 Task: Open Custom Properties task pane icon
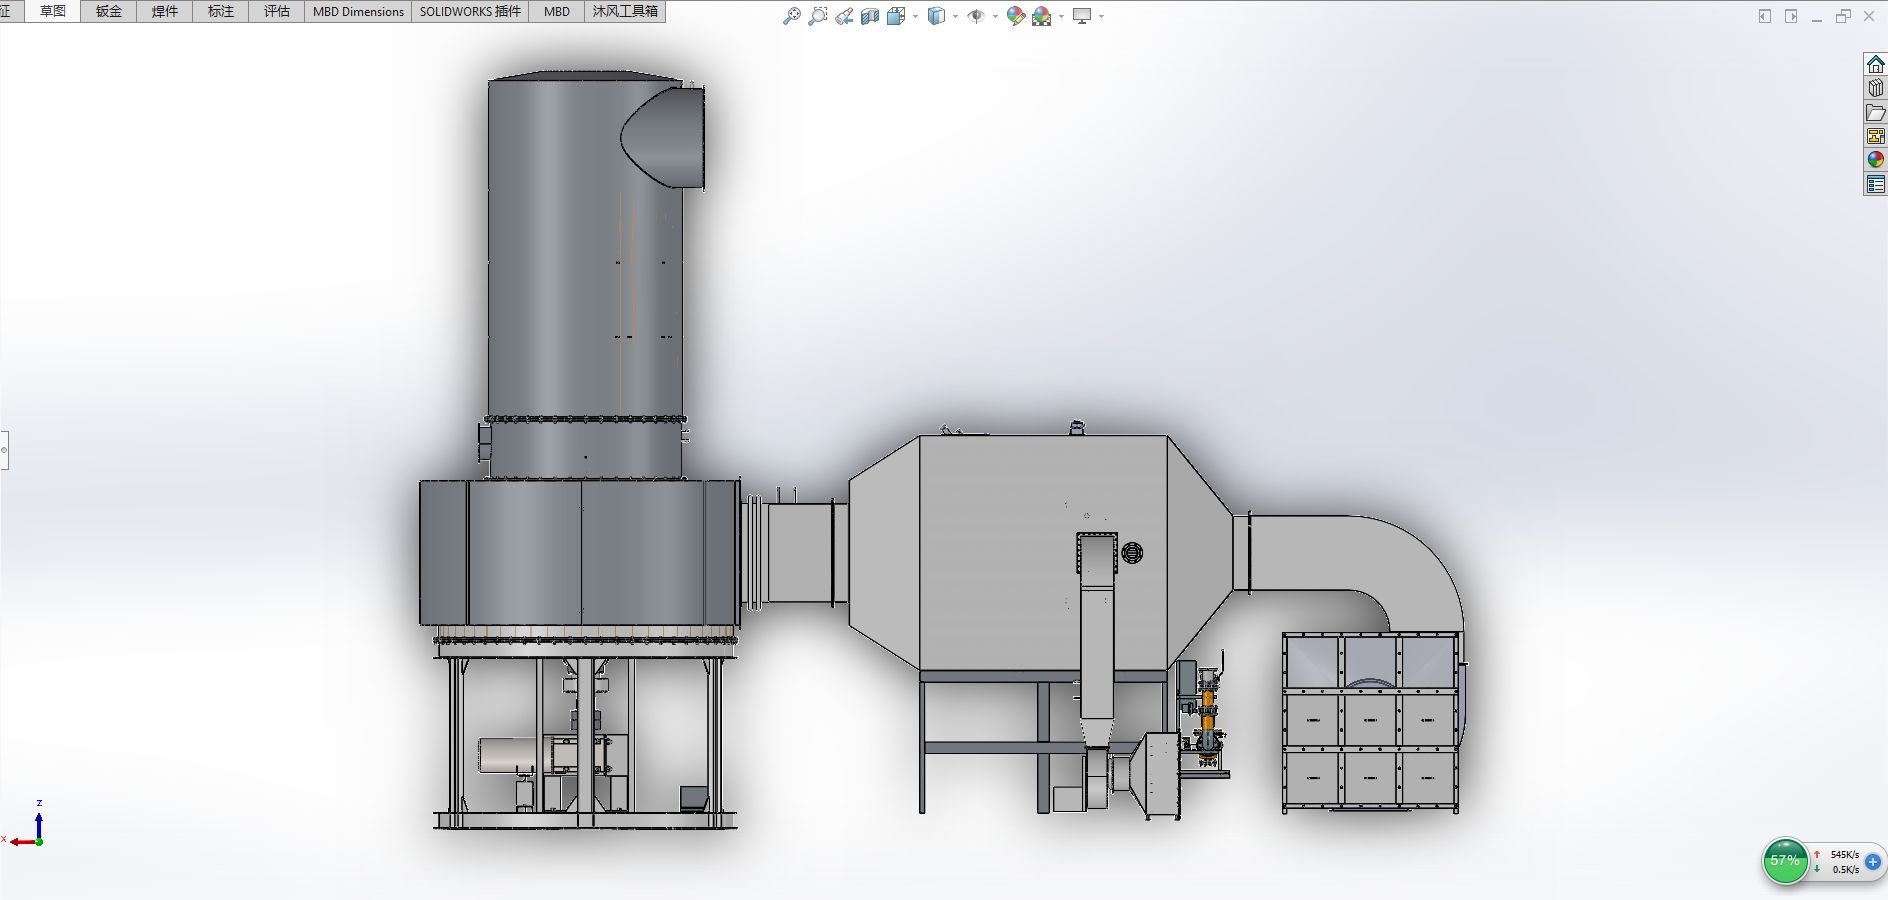click(x=1875, y=184)
